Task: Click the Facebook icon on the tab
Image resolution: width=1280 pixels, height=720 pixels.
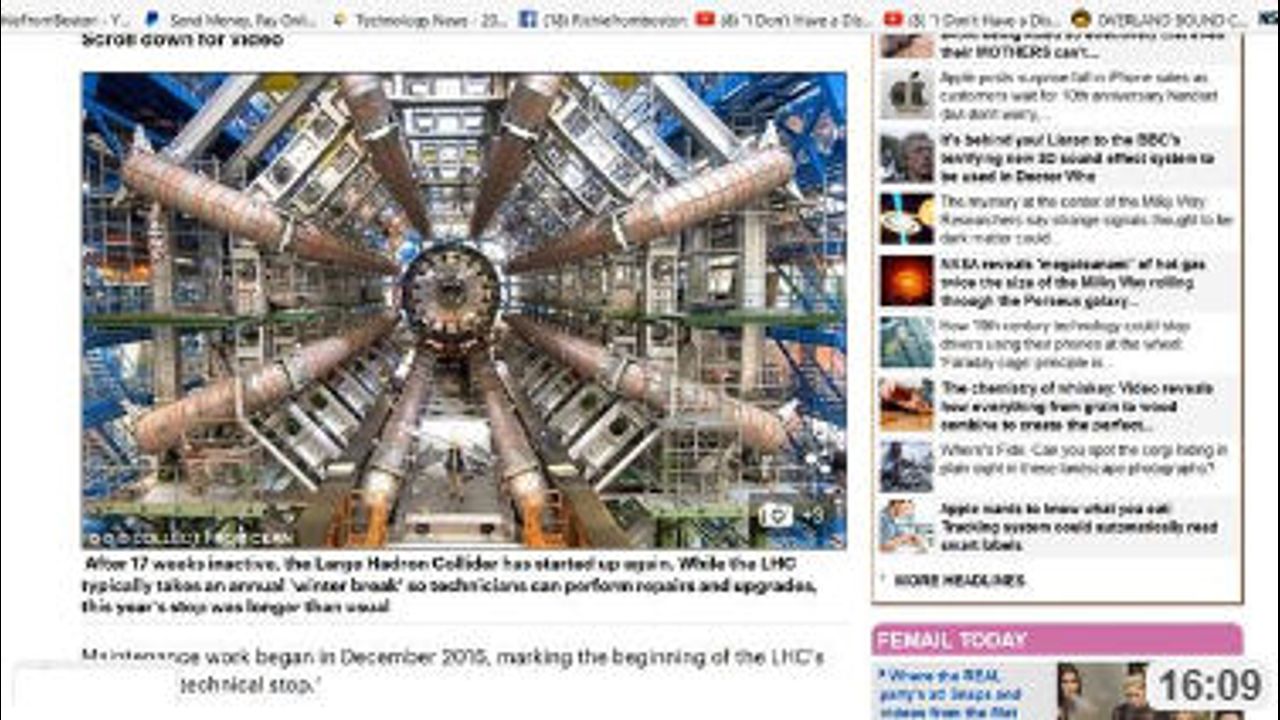Action: pos(528,19)
